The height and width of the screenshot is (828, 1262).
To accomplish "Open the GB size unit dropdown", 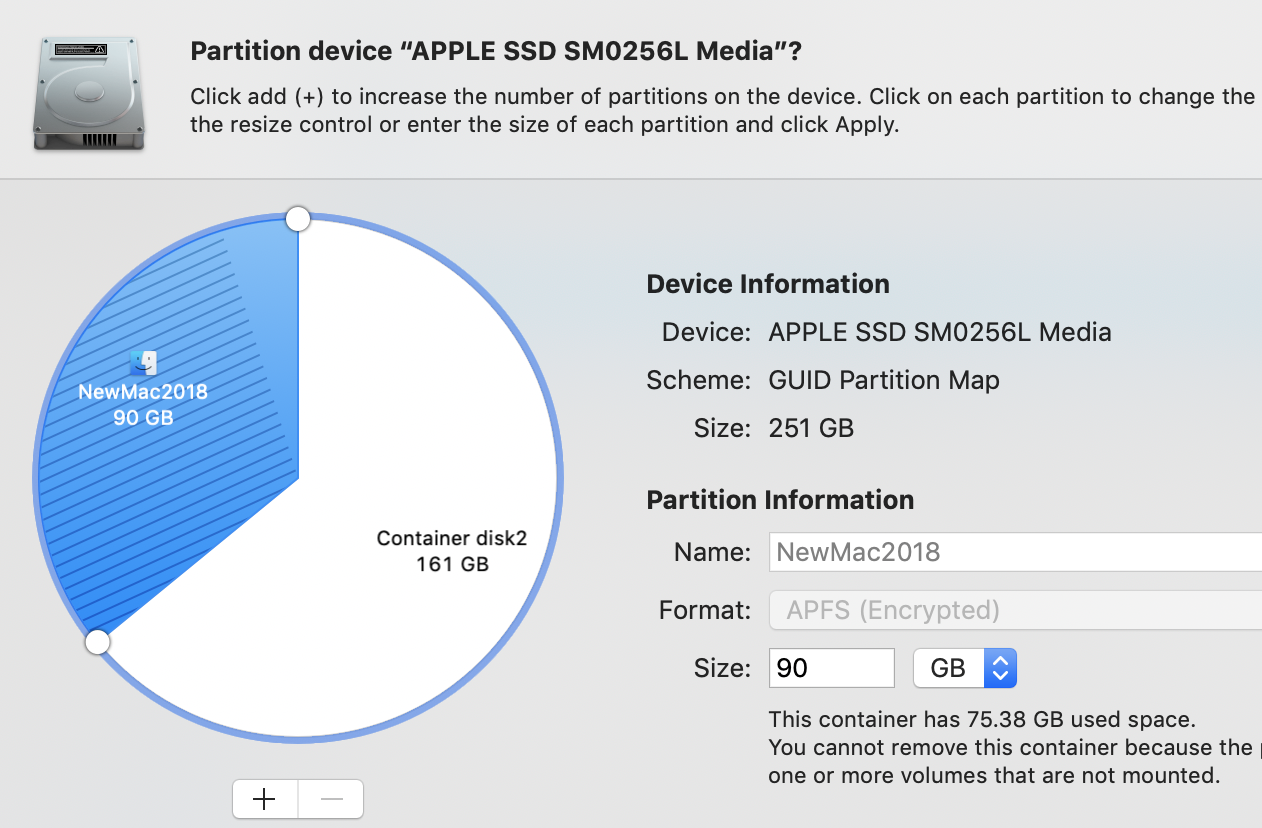I will pyautogui.click(x=965, y=668).
